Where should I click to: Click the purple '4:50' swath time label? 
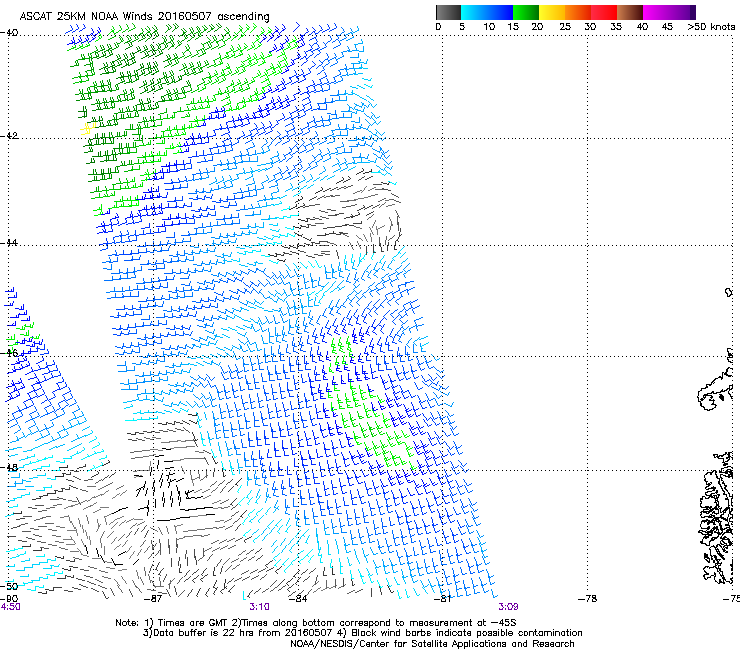pos(10,607)
